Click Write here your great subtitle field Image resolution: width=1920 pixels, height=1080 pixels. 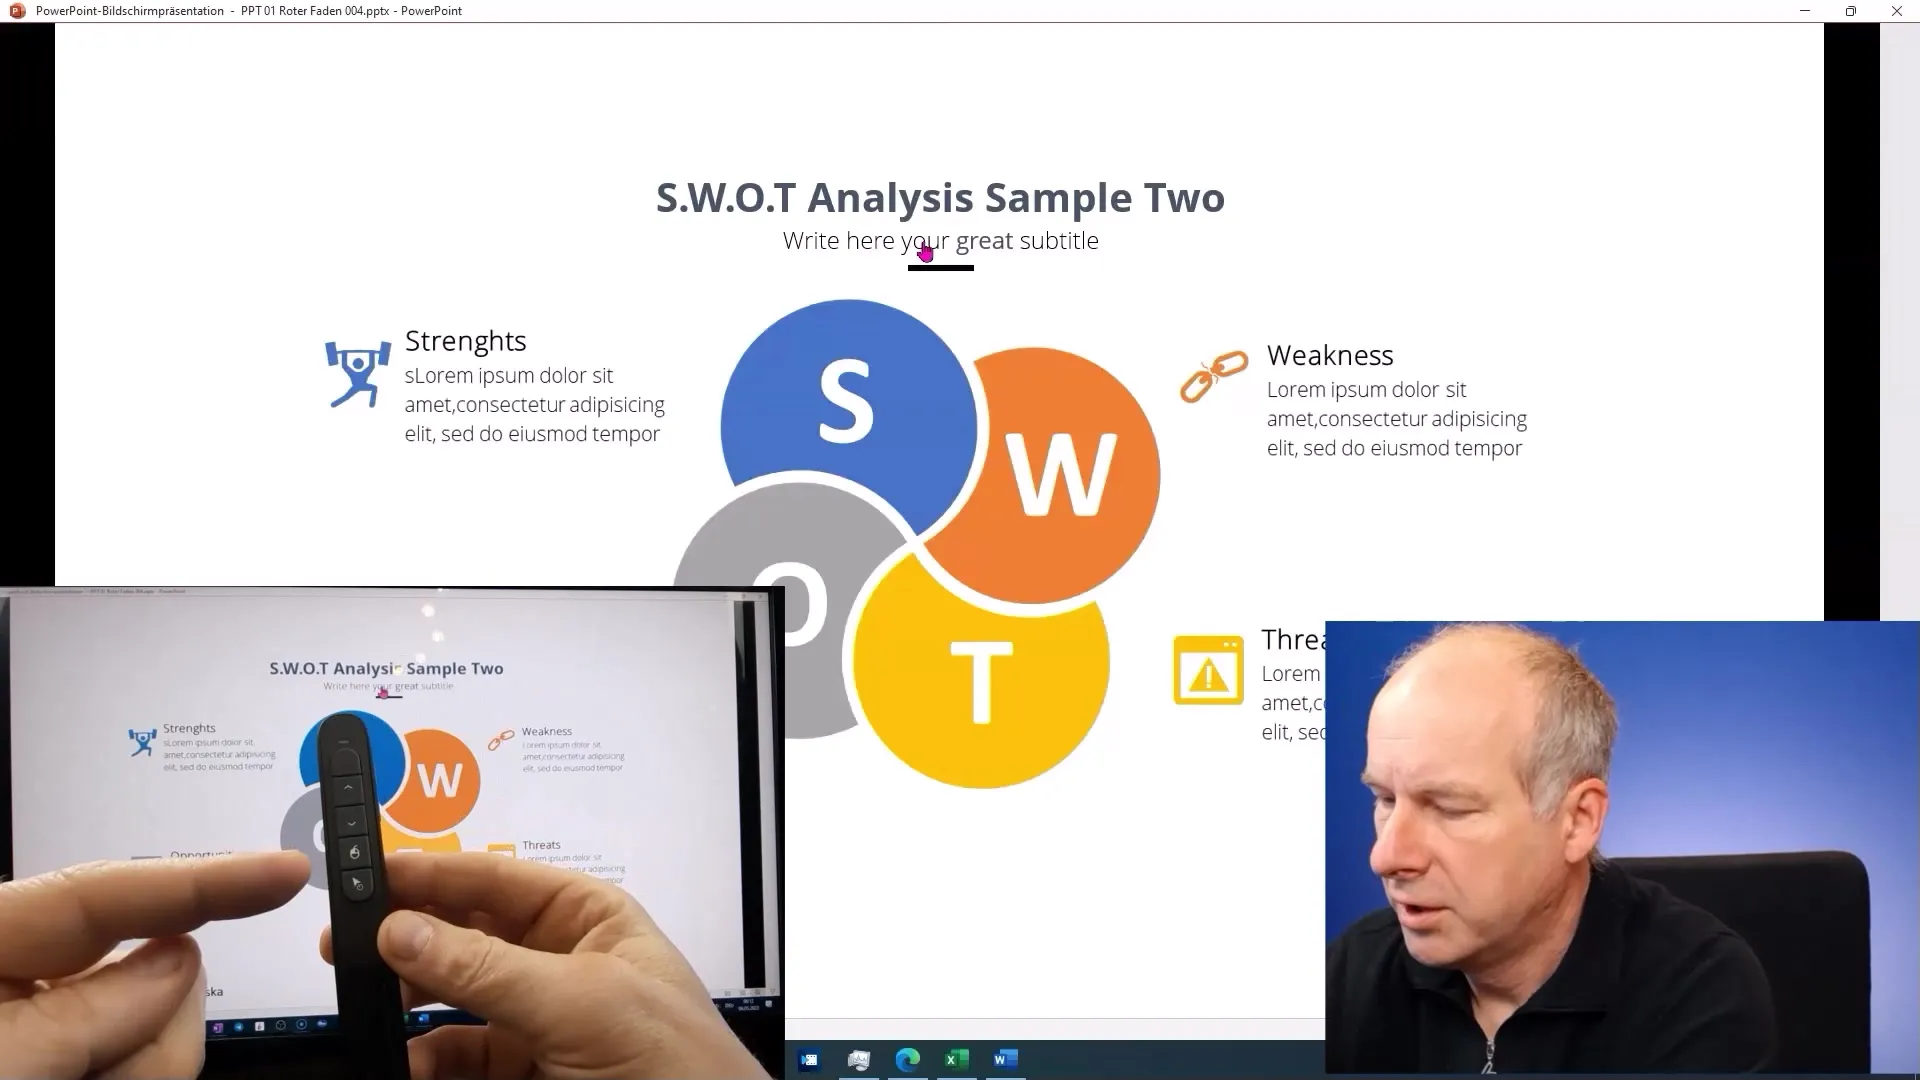pyautogui.click(x=940, y=241)
